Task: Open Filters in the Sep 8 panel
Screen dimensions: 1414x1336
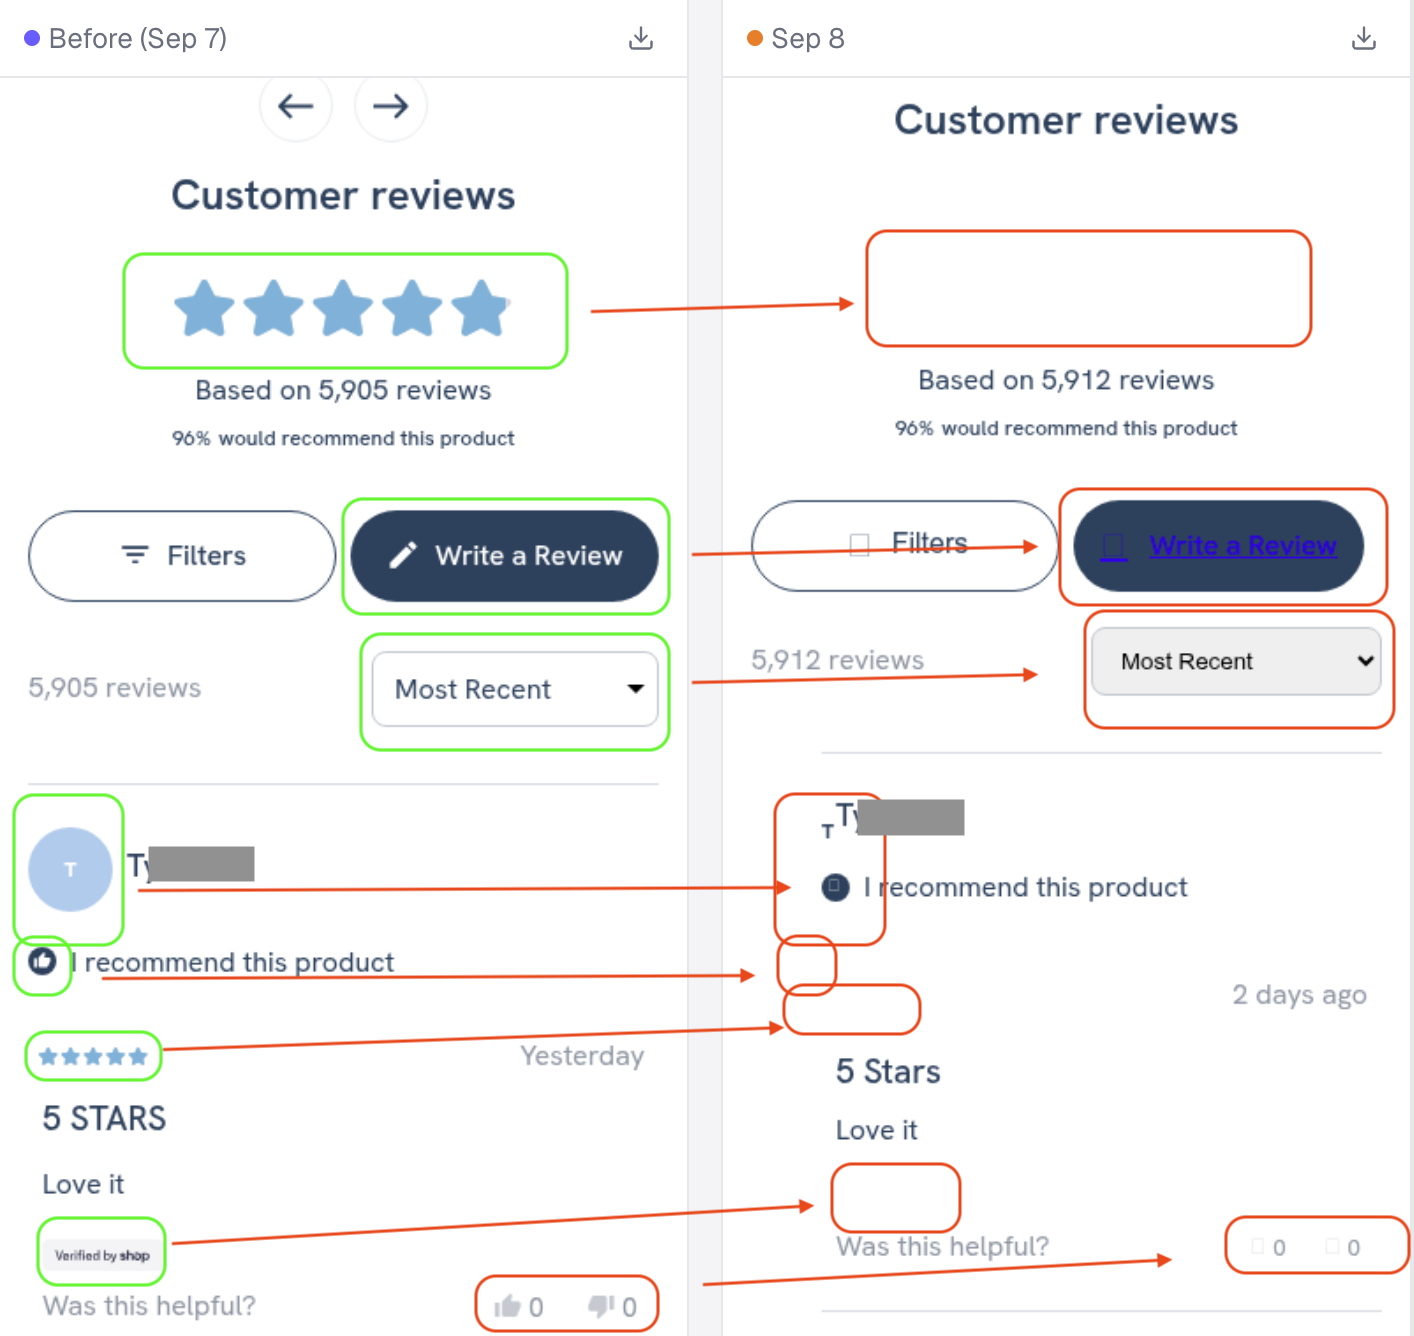Action: [x=905, y=545]
